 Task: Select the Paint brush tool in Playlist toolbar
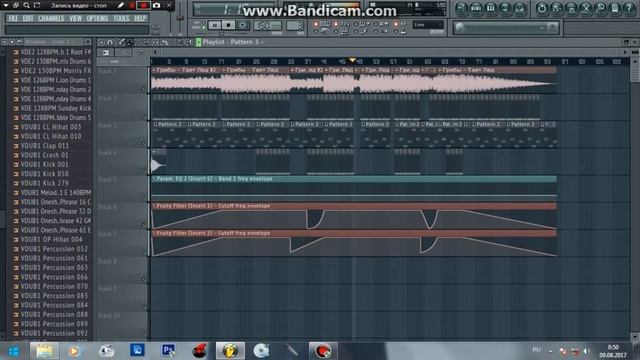(x=130, y=42)
